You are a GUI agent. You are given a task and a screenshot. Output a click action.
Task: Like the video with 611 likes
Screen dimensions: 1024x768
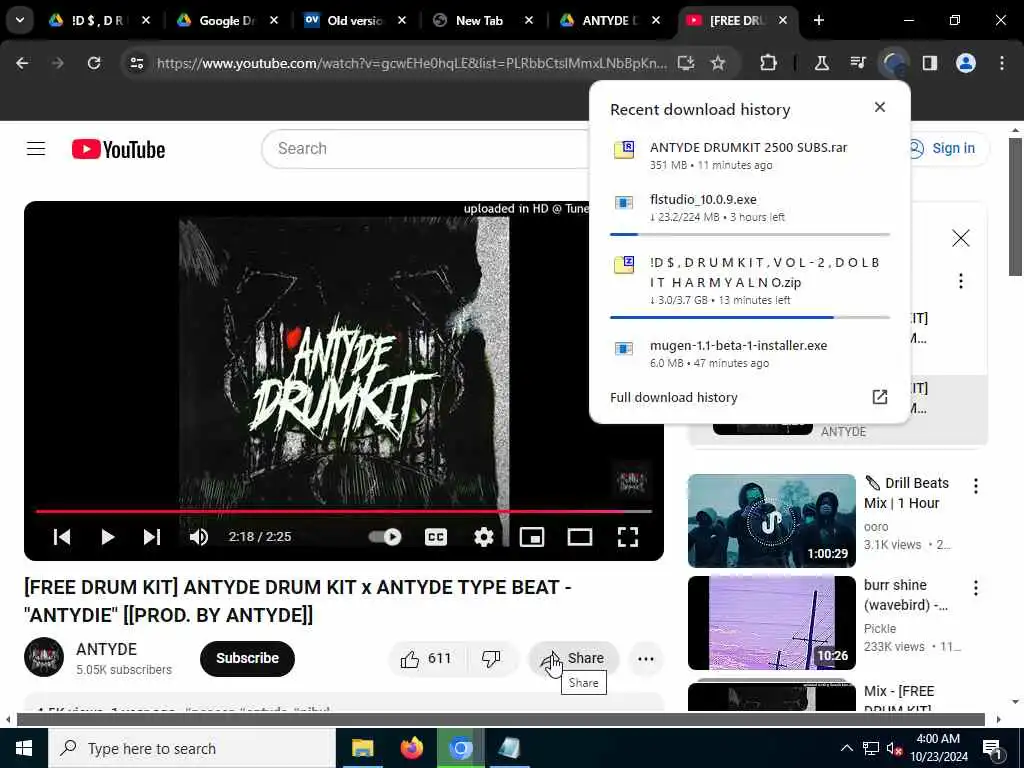click(426, 658)
